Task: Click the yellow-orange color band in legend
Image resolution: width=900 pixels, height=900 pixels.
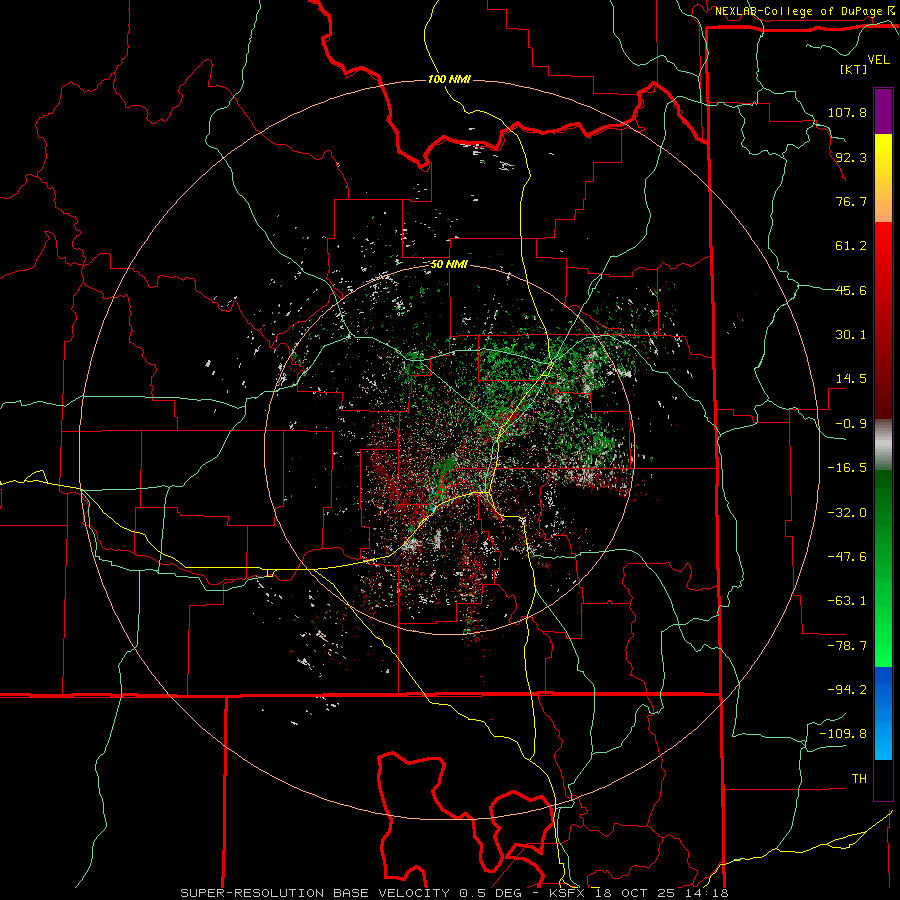Action: [x=883, y=178]
